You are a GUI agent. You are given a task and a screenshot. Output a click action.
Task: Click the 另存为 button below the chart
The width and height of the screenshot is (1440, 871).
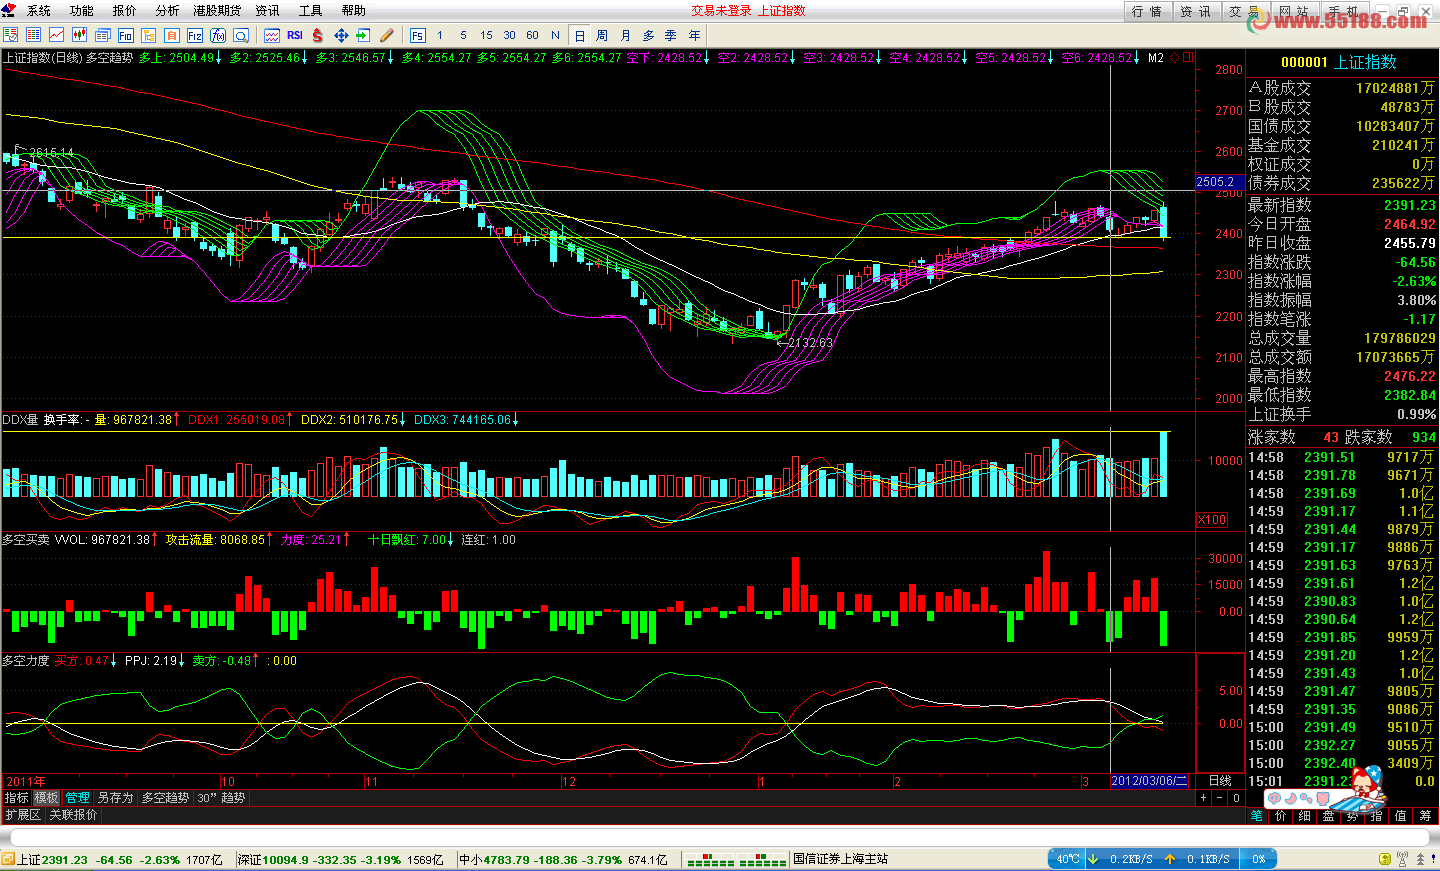point(115,798)
